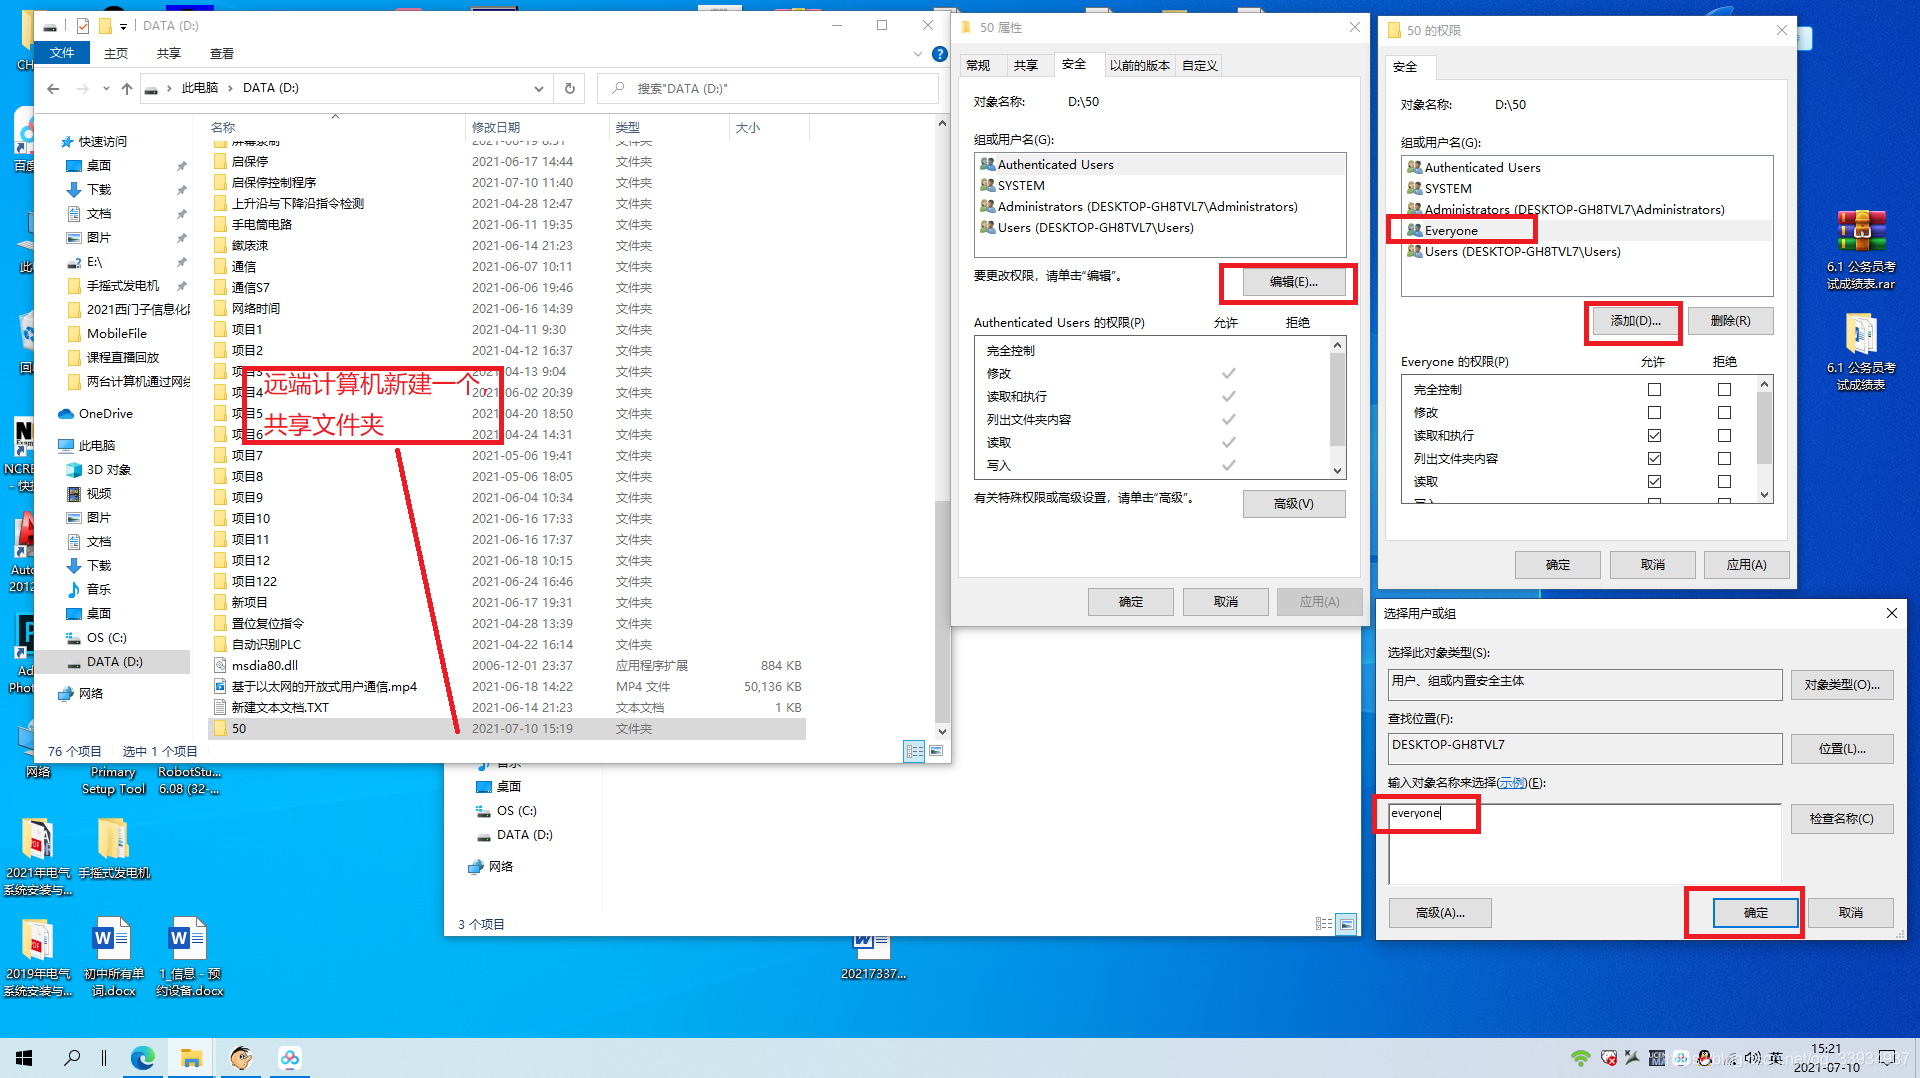
Task: Click down arrow of Authenticated Users permissions list
Action: coord(1337,471)
